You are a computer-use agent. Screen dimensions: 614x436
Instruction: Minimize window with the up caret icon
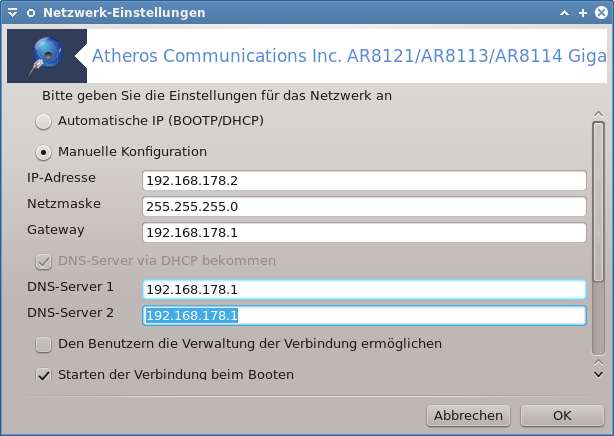point(564,13)
